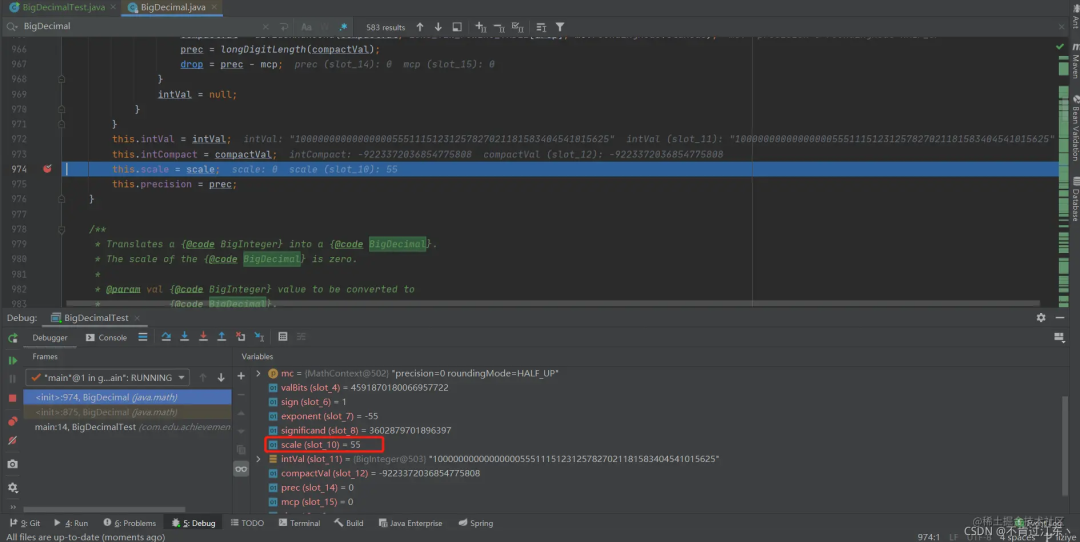The image size is (1080, 542).
Task: Select frame main:14, BigDecimalTest
Action: (127, 427)
